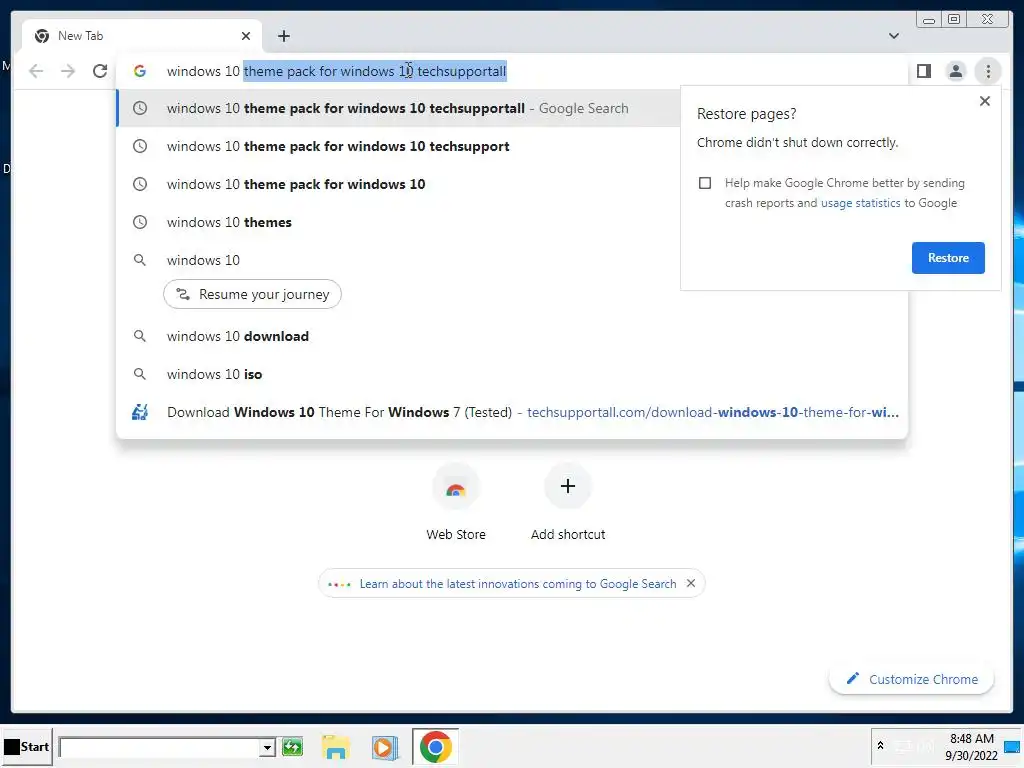Click the Restore button
The image size is (1024, 768).
948,258
